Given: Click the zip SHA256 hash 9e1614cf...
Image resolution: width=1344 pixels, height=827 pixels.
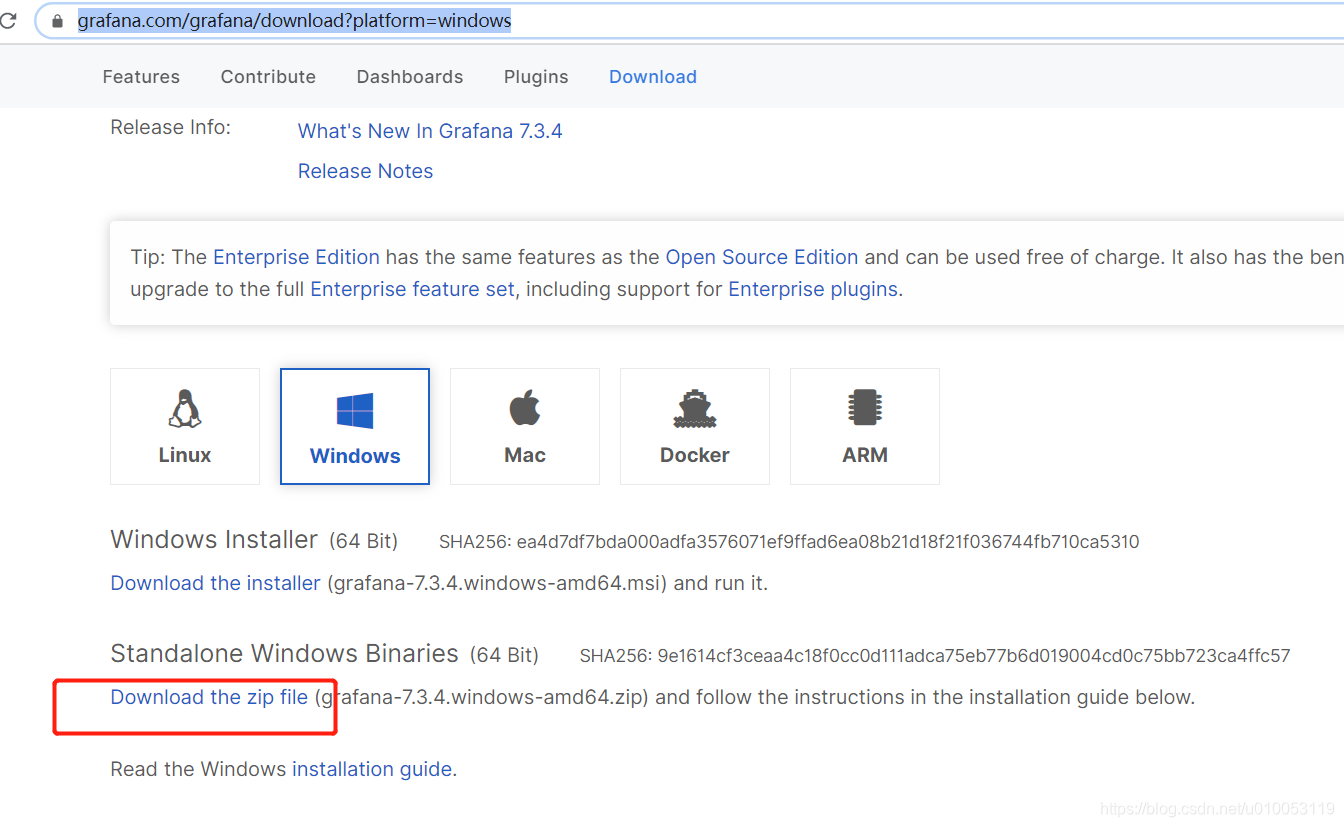Looking at the screenshot, I should [974, 656].
